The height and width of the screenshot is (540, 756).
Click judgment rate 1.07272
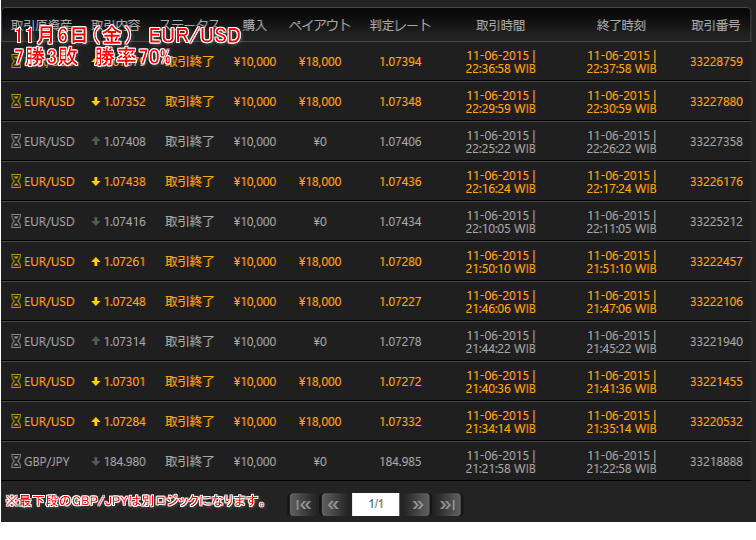point(400,382)
